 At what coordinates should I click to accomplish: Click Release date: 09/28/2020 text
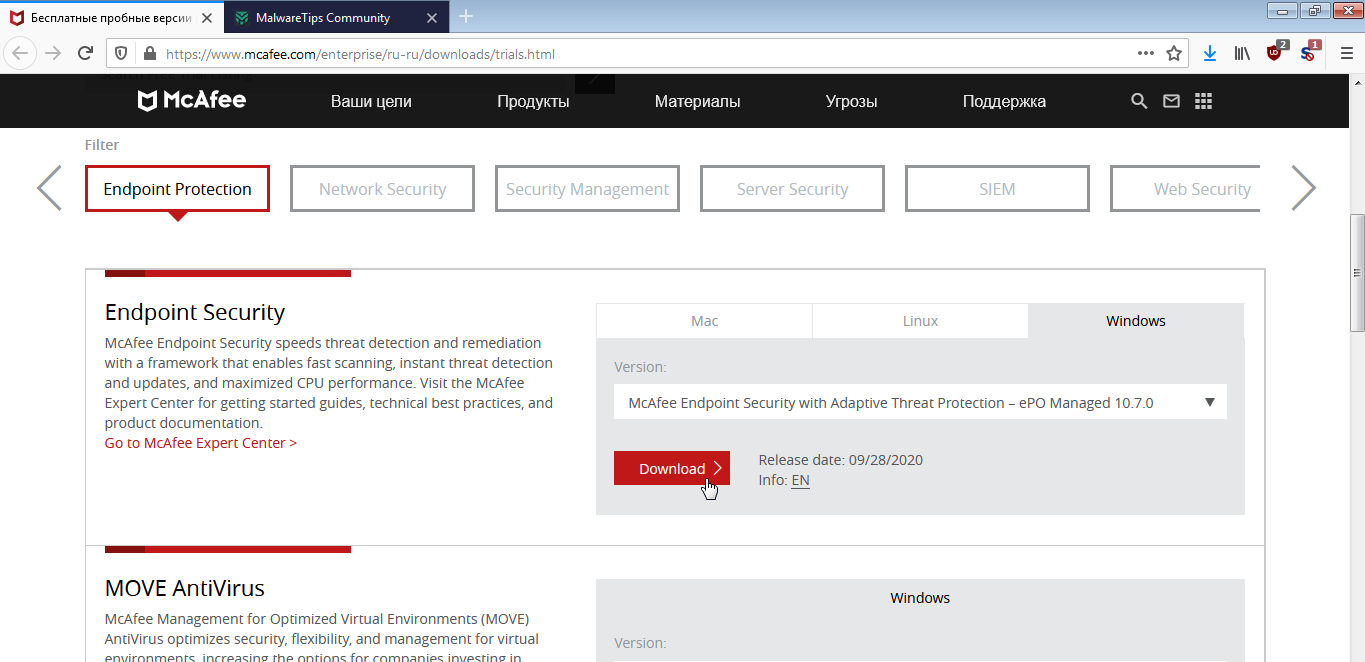pos(840,460)
